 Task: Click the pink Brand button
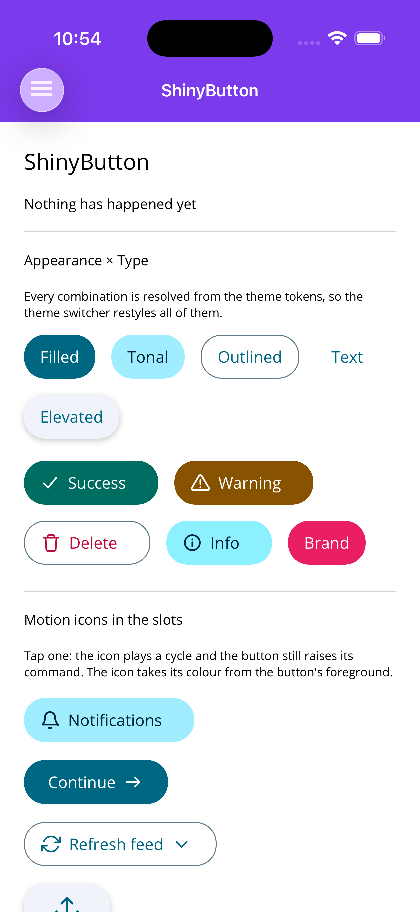click(327, 543)
